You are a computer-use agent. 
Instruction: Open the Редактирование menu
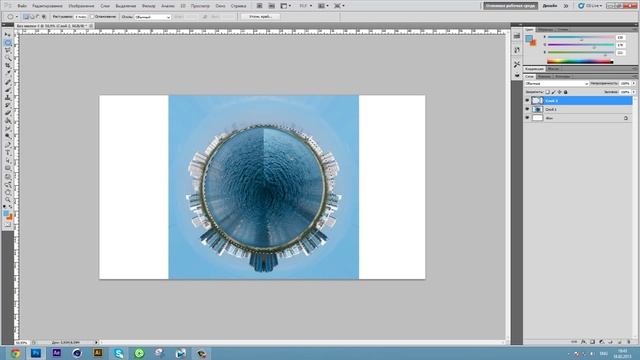[x=47, y=6]
